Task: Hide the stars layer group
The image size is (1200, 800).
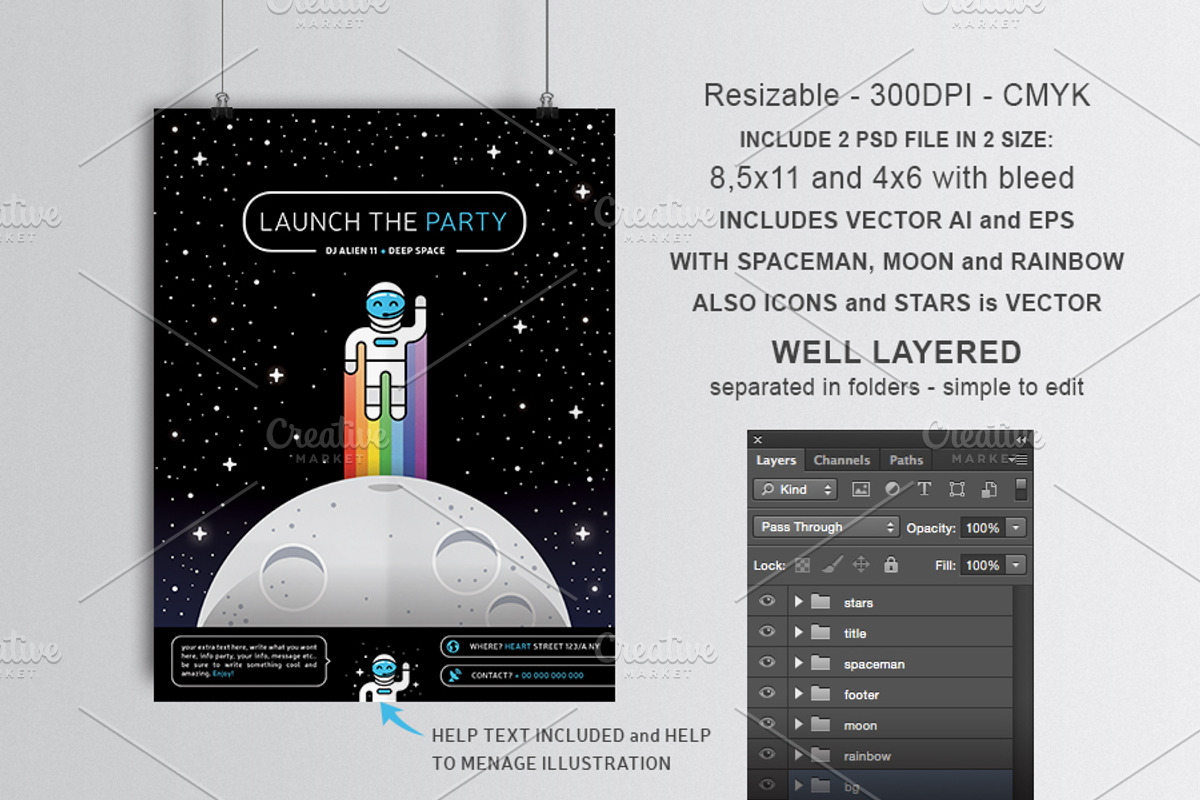Action: 767,602
